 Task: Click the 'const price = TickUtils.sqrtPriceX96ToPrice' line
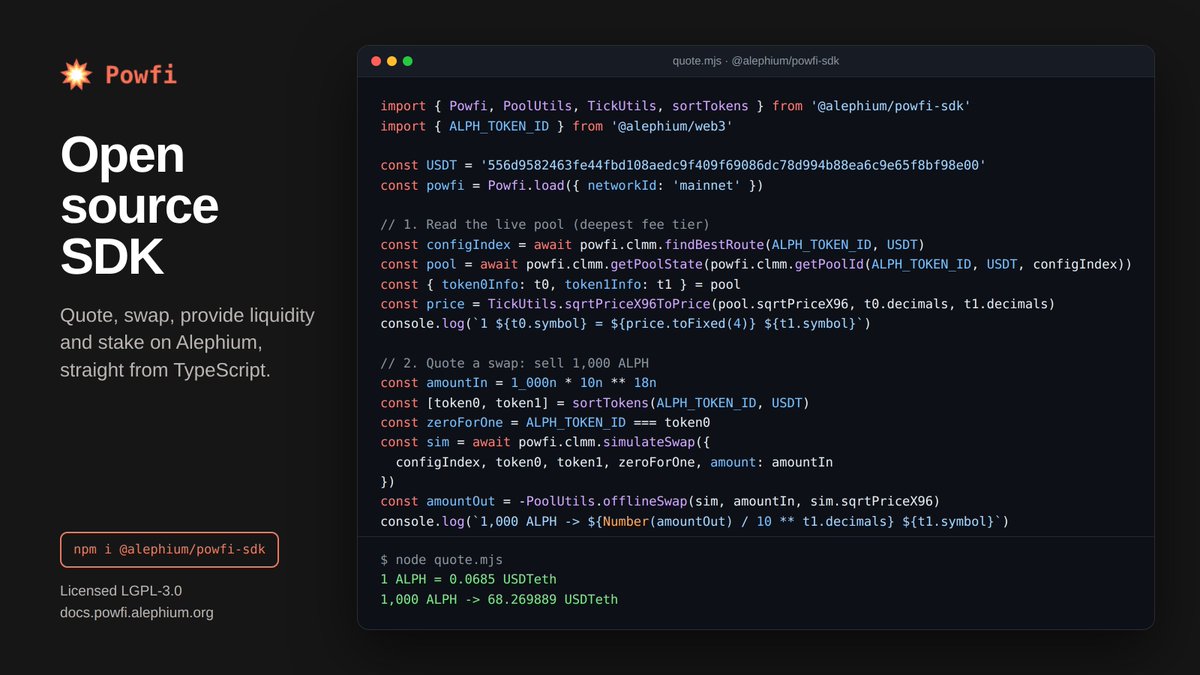[718, 304]
